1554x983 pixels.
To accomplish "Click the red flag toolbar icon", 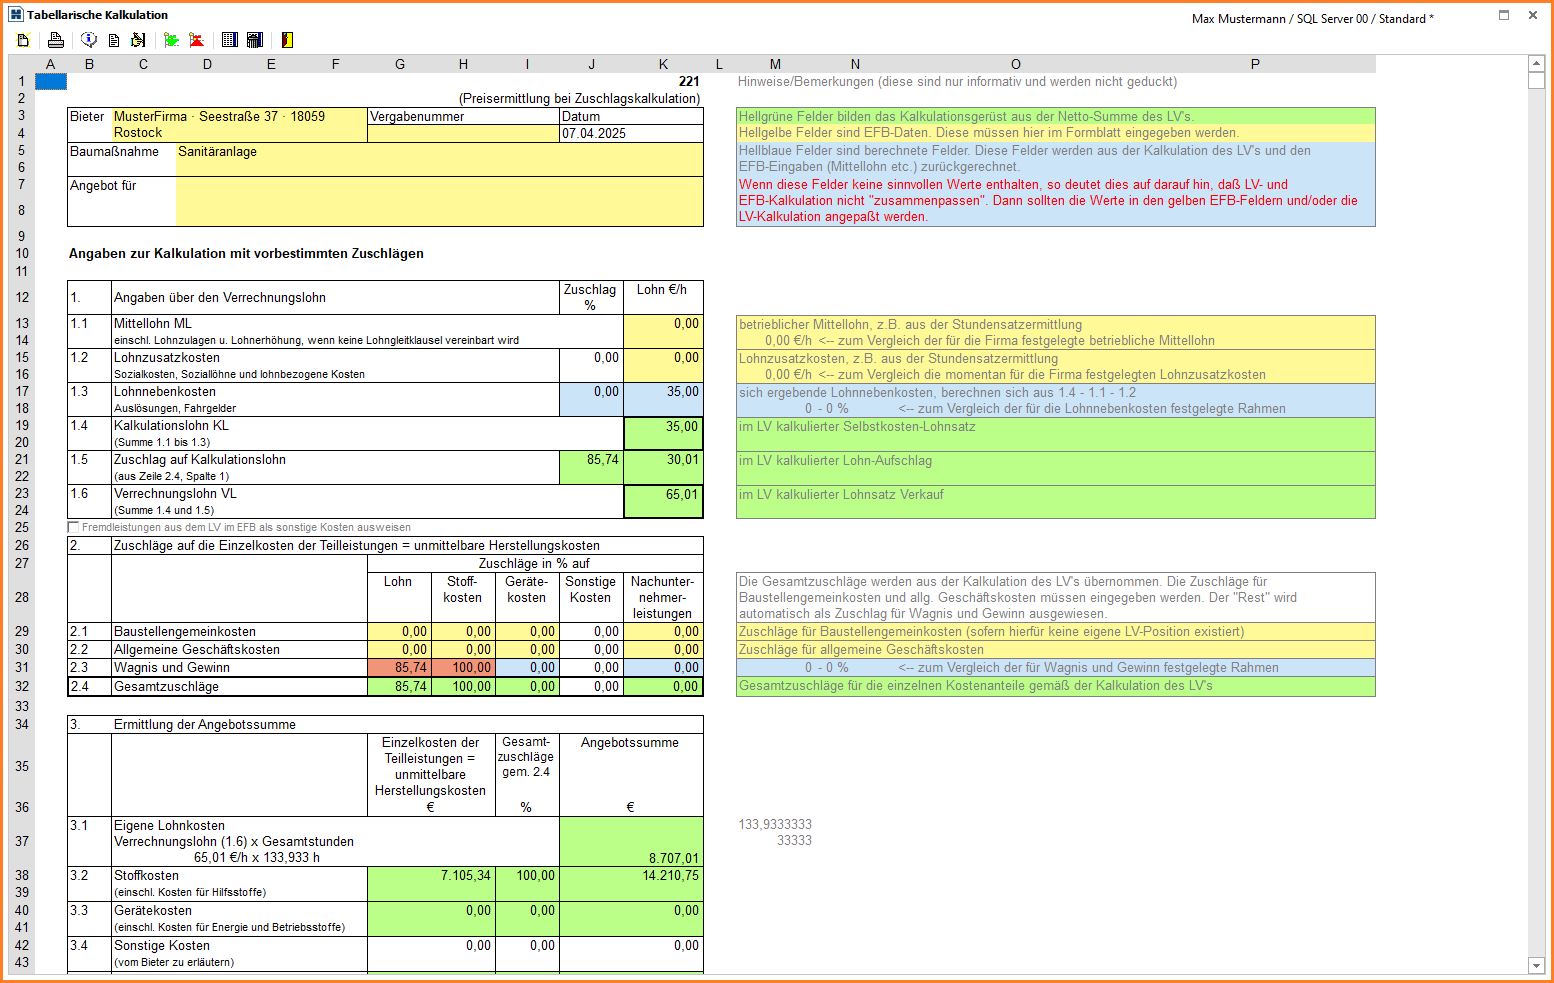I will click(x=197, y=40).
